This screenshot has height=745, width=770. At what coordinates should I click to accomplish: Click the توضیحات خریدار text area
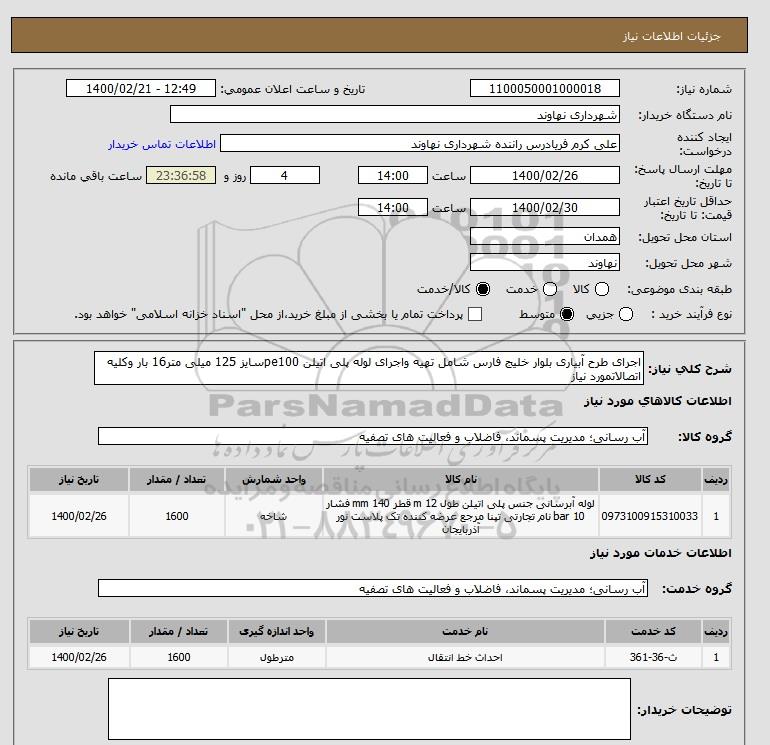click(x=369, y=709)
